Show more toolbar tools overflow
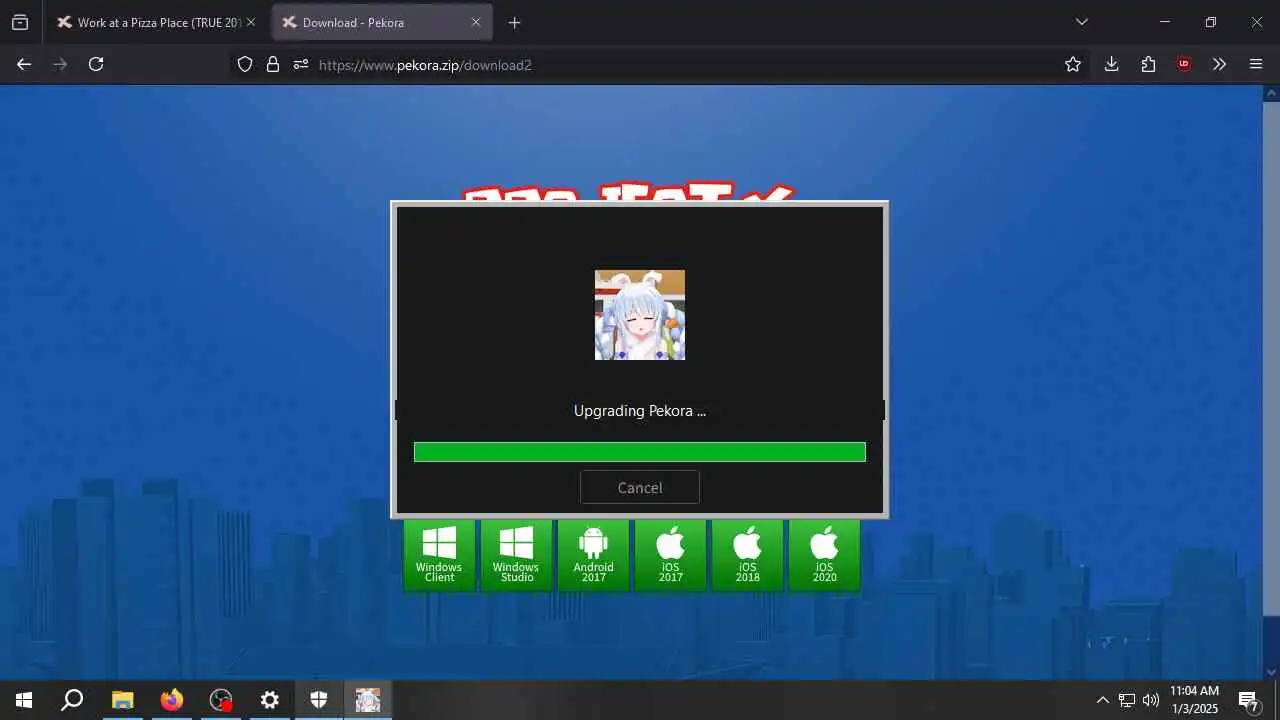 pyautogui.click(x=1219, y=64)
